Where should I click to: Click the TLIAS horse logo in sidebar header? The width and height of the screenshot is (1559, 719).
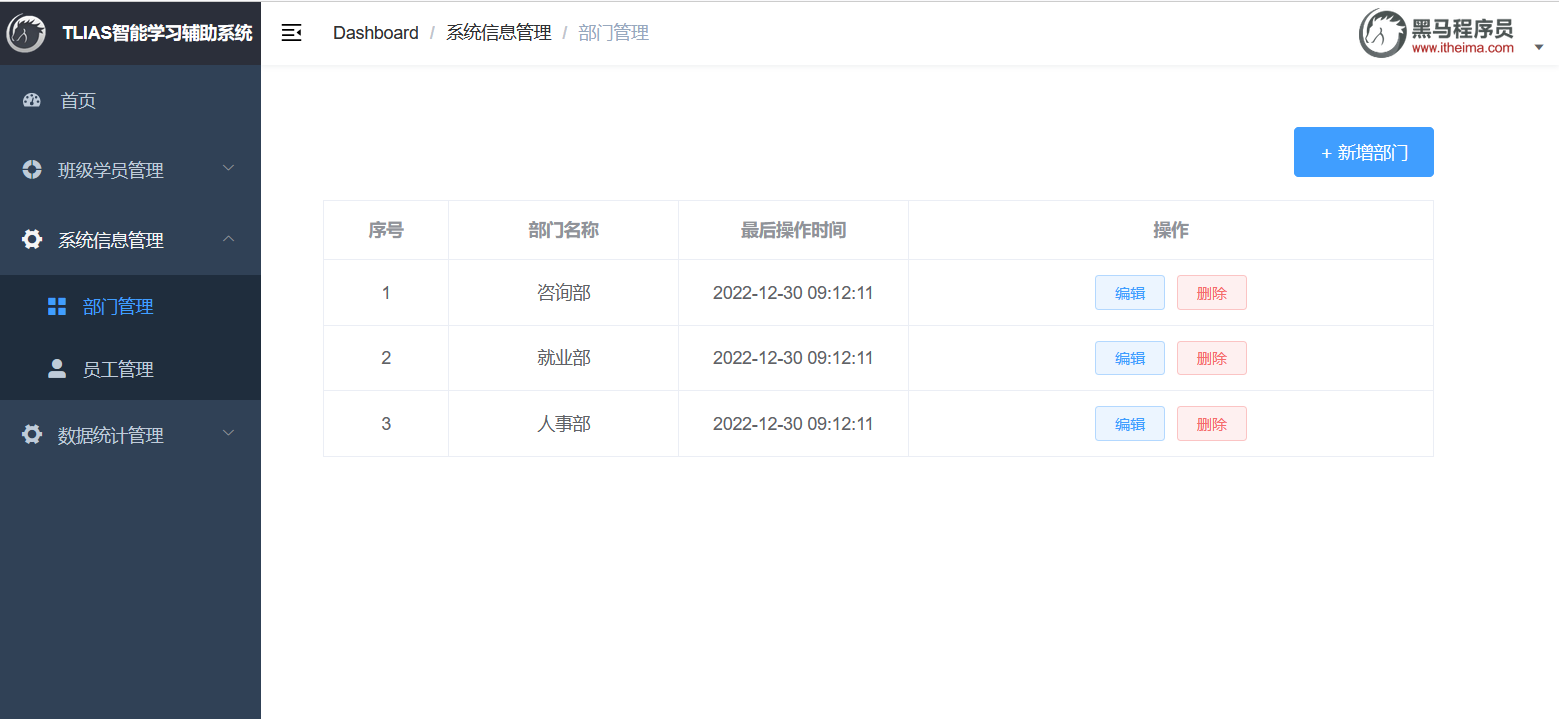[x=26, y=33]
